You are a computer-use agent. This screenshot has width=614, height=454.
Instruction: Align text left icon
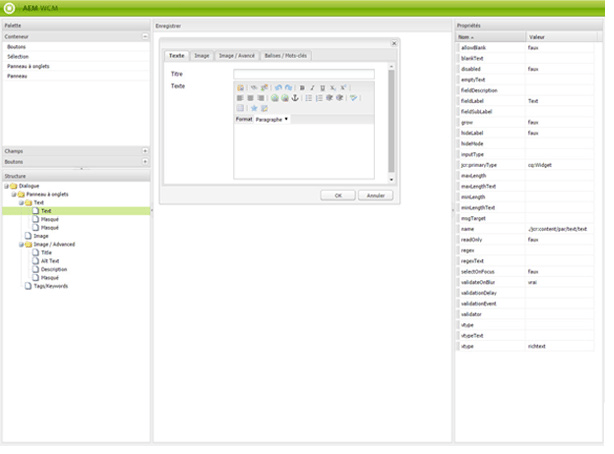coord(240,98)
